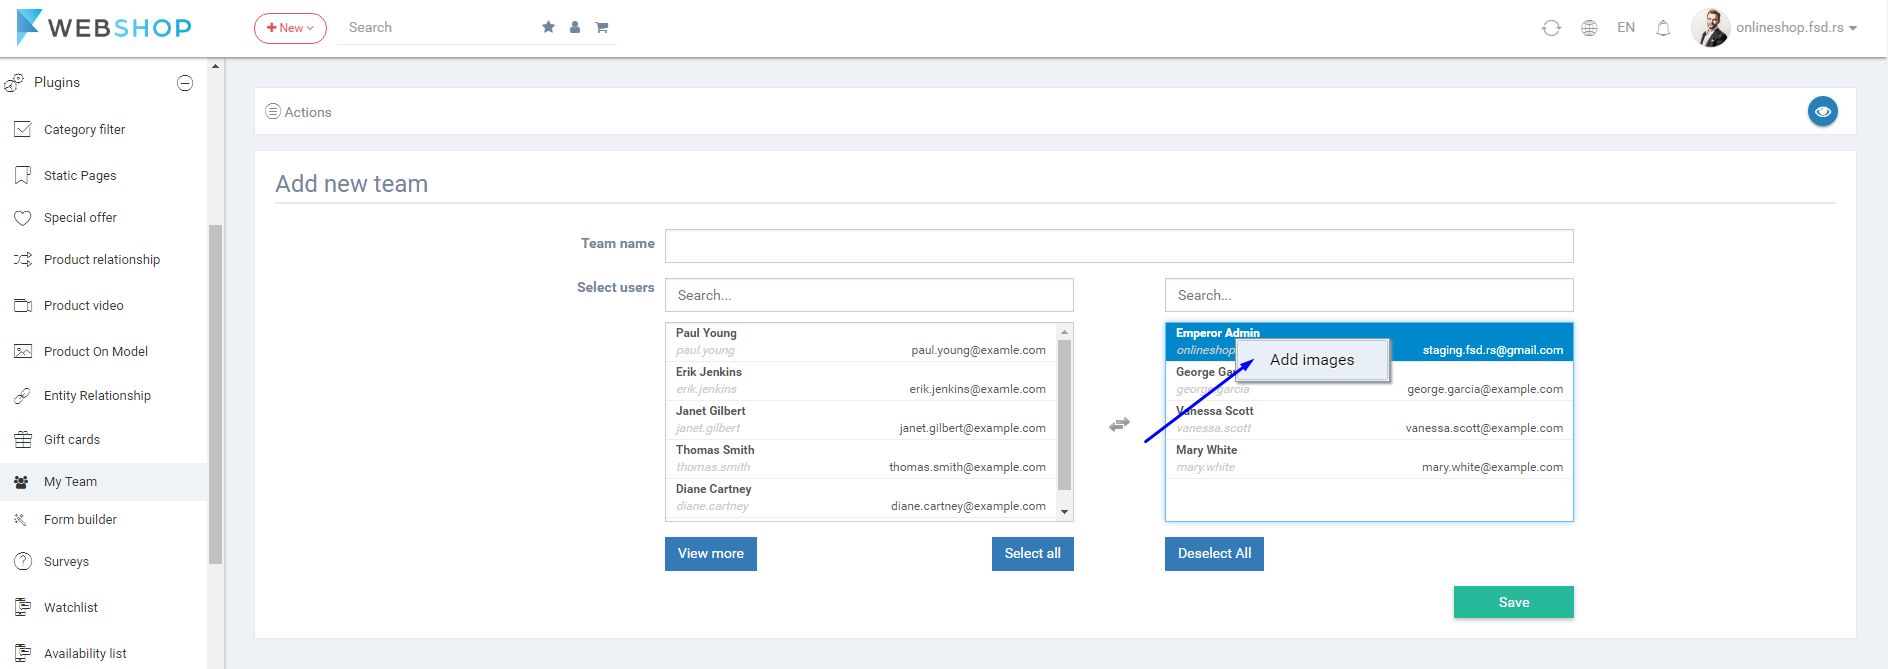Select Diane Cartney in available users

pos(861,498)
